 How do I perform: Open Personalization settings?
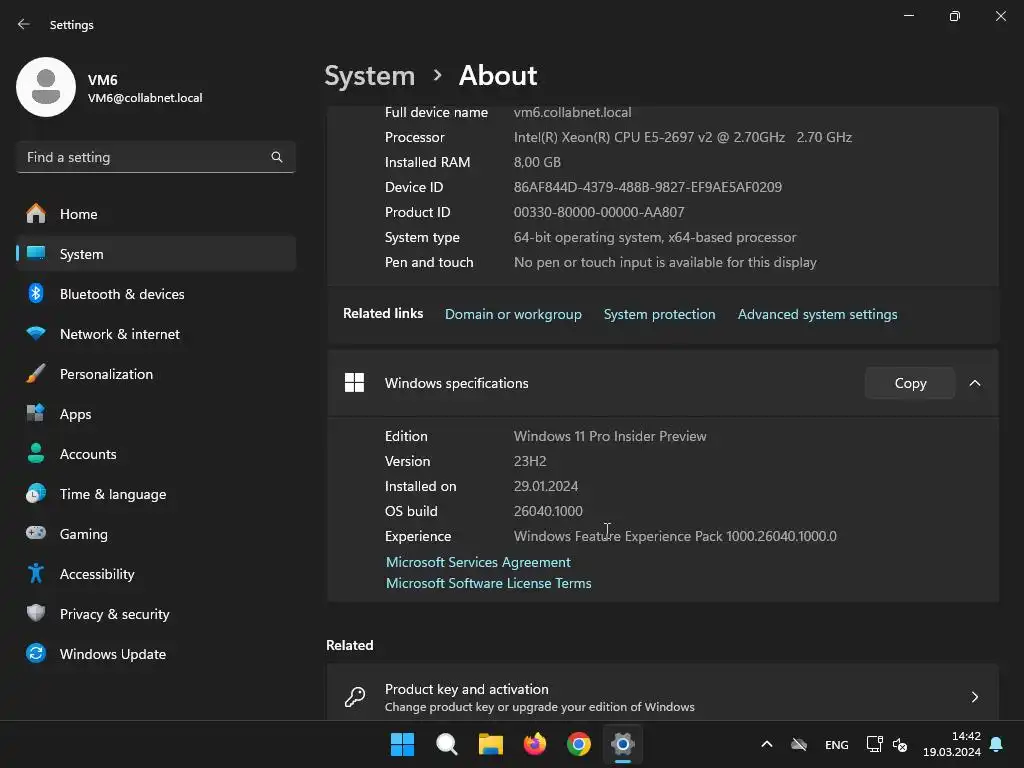(155, 374)
